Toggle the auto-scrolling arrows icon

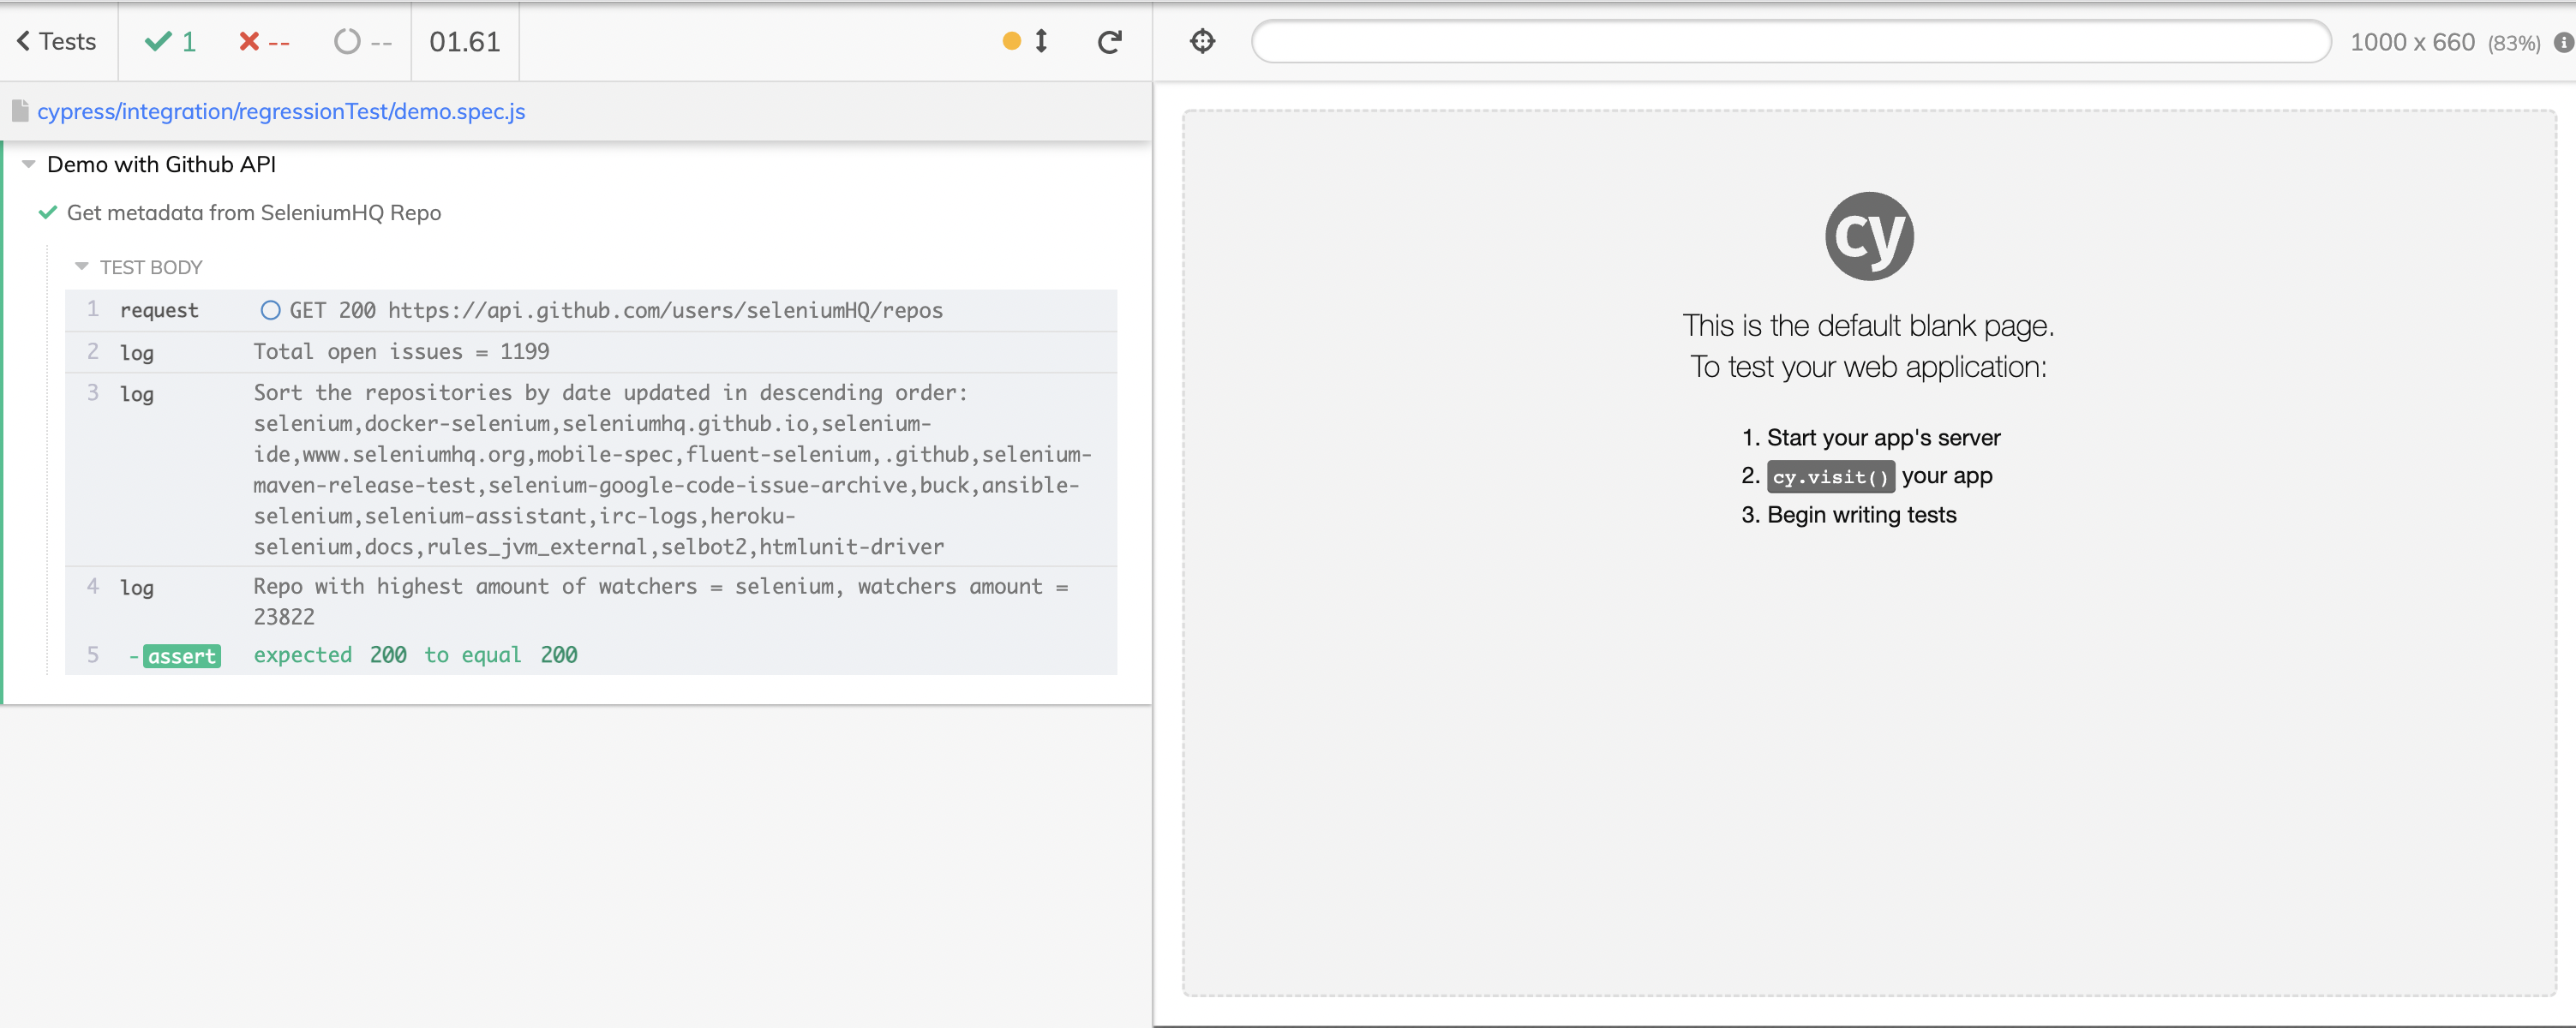pos(1041,41)
